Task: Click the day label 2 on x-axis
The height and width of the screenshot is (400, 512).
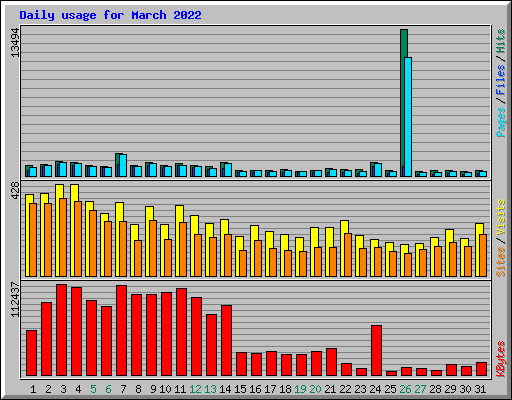Action: coord(48,389)
